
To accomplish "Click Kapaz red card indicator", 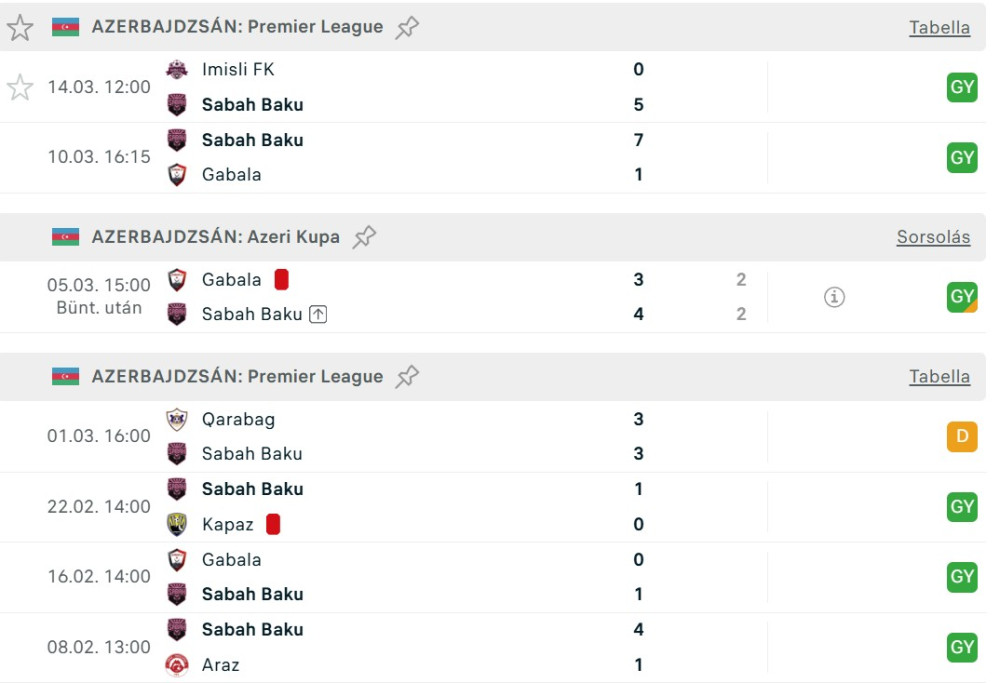I will (273, 524).
